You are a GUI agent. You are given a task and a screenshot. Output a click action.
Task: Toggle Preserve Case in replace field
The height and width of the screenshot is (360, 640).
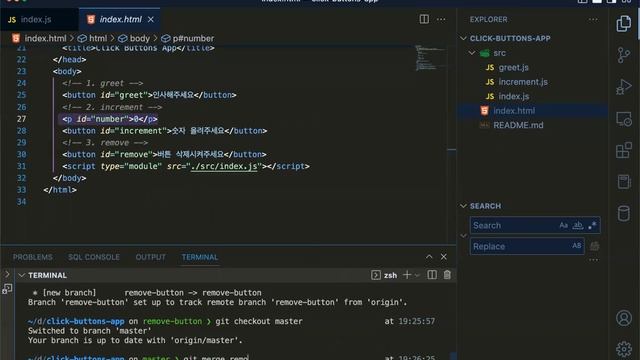click(577, 246)
